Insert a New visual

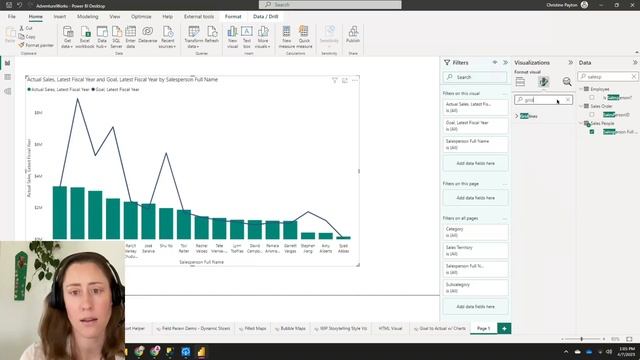pyautogui.click(x=232, y=37)
